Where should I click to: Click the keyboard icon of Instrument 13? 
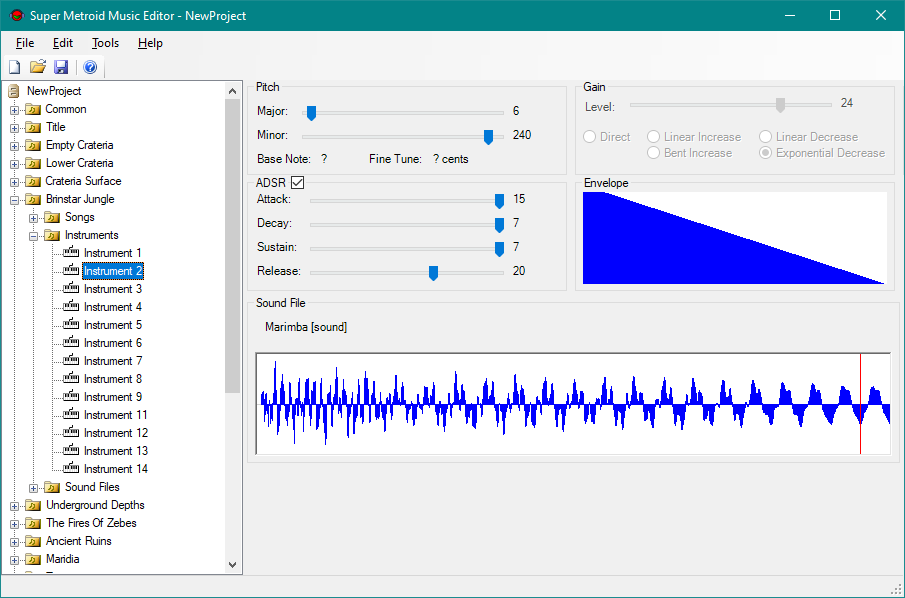pos(71,450)
